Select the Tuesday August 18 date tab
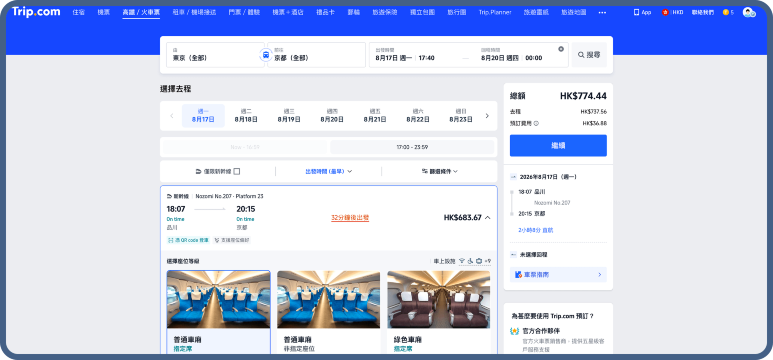The image size is (773, 360). (246, 116)
